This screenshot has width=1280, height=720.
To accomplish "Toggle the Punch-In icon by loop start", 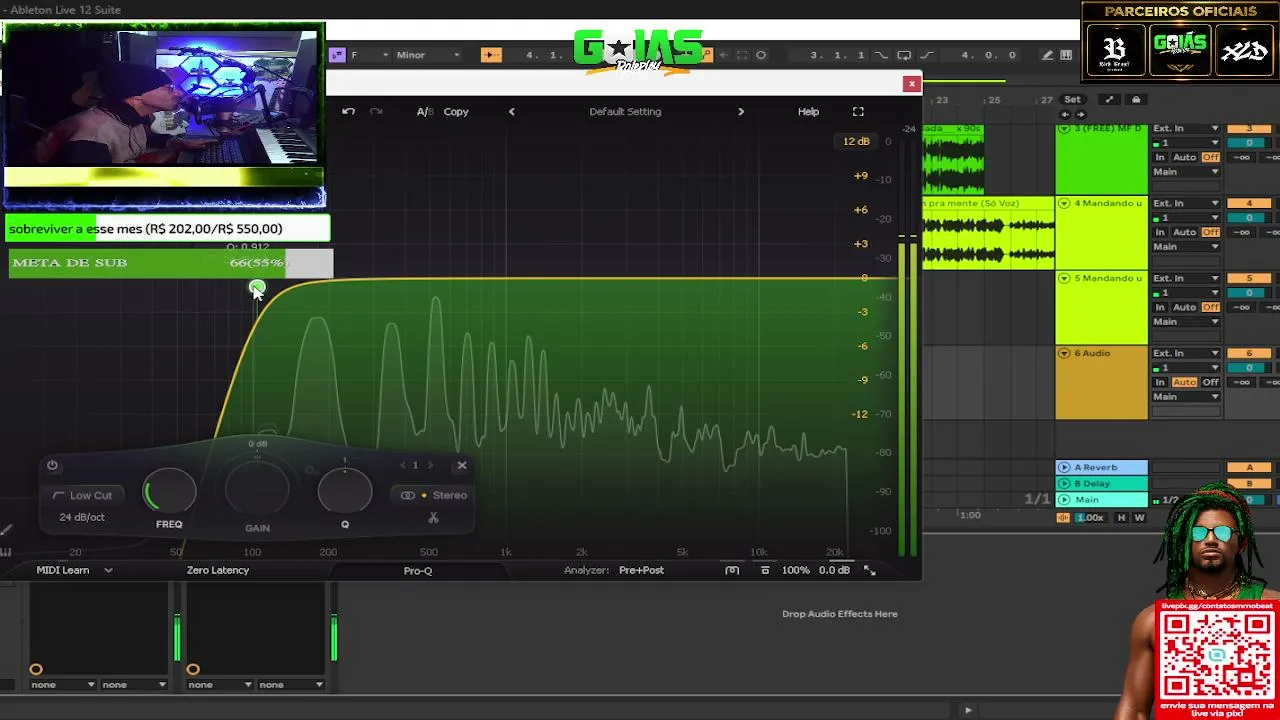I will [x=881, y=55].
